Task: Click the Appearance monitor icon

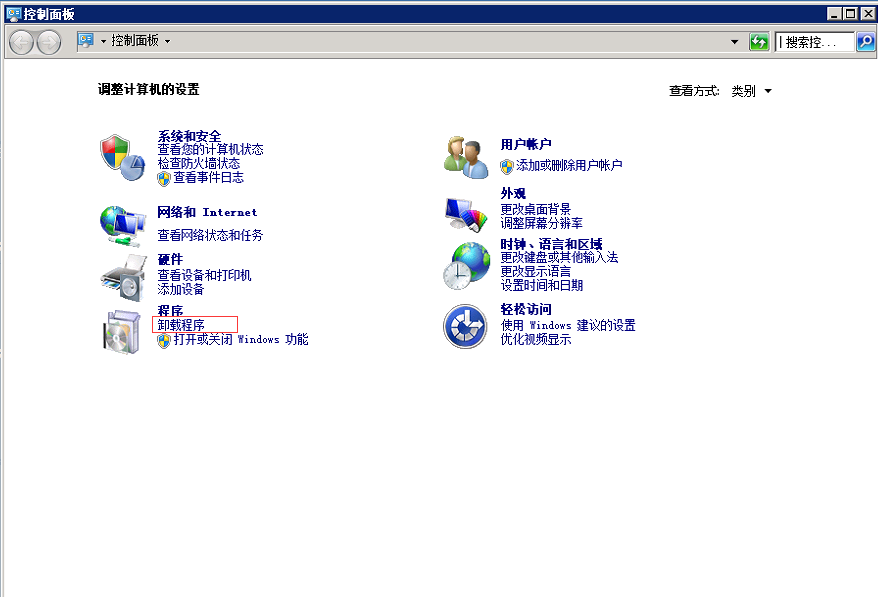Action: (463, 213)
